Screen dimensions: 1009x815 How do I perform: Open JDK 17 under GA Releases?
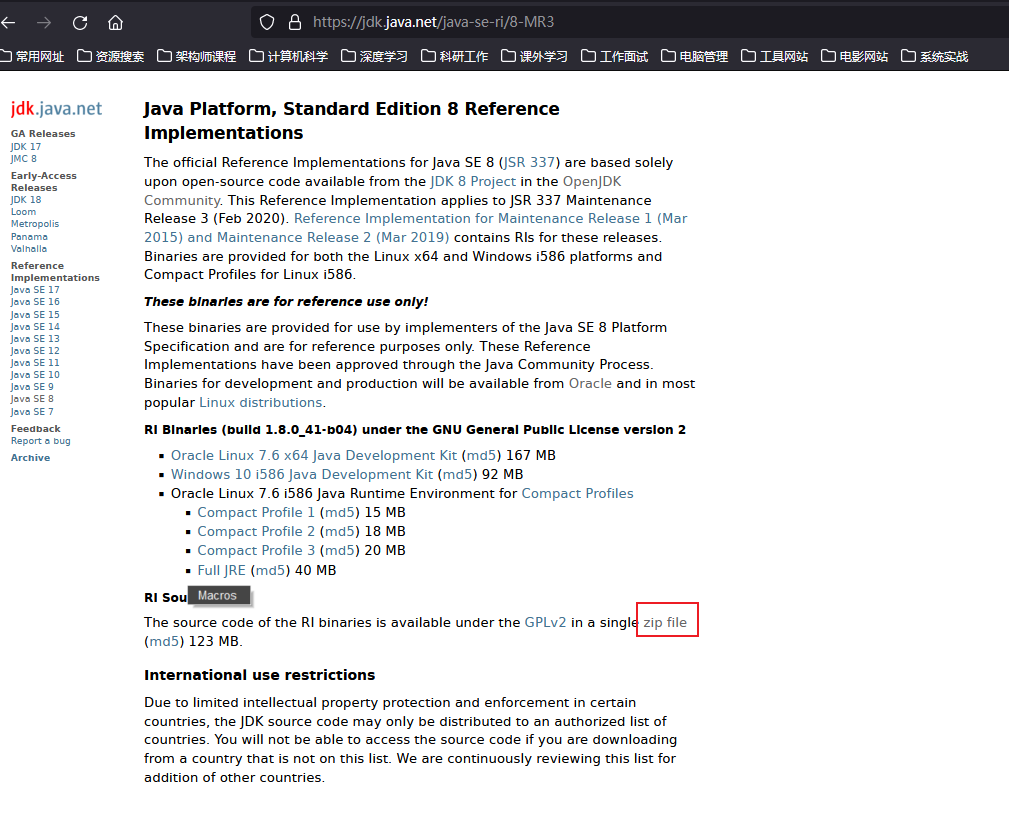click(x=26, y=147)
